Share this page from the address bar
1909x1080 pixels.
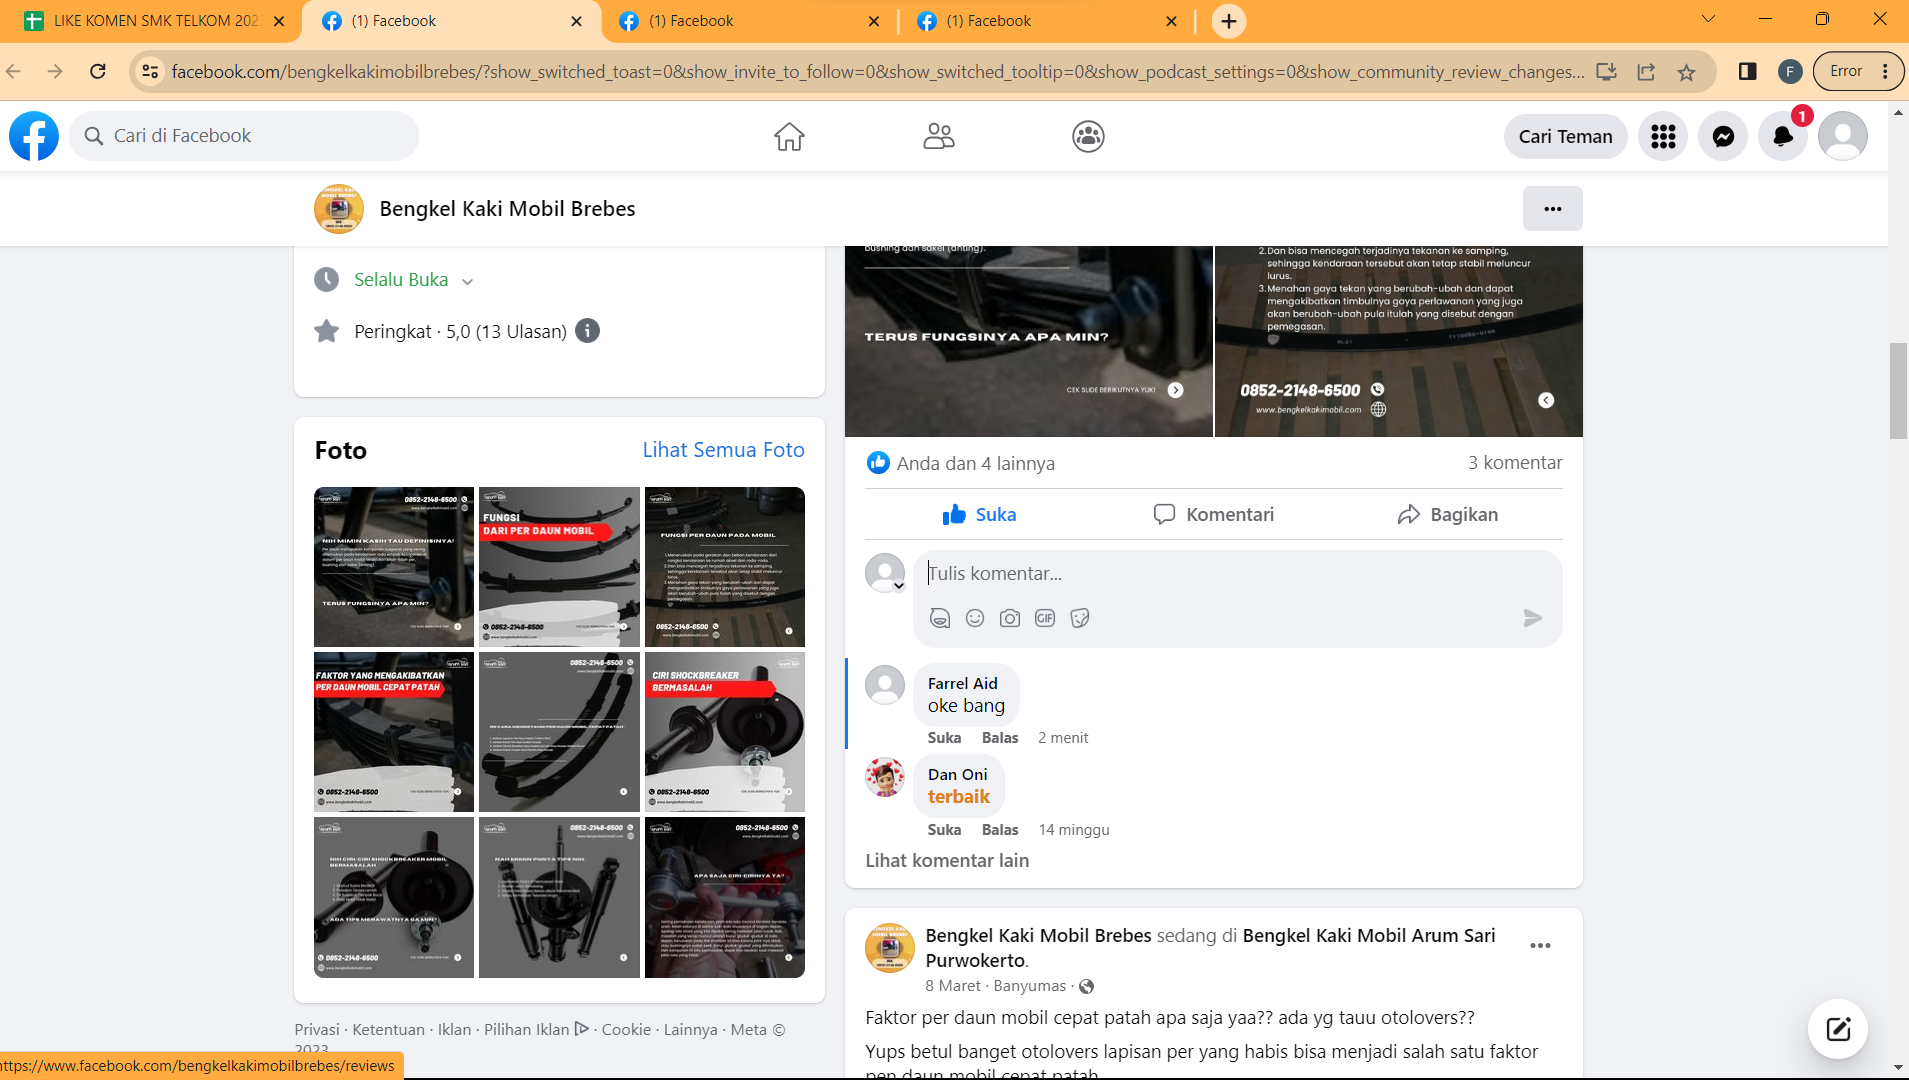(x=1646, y=71)
